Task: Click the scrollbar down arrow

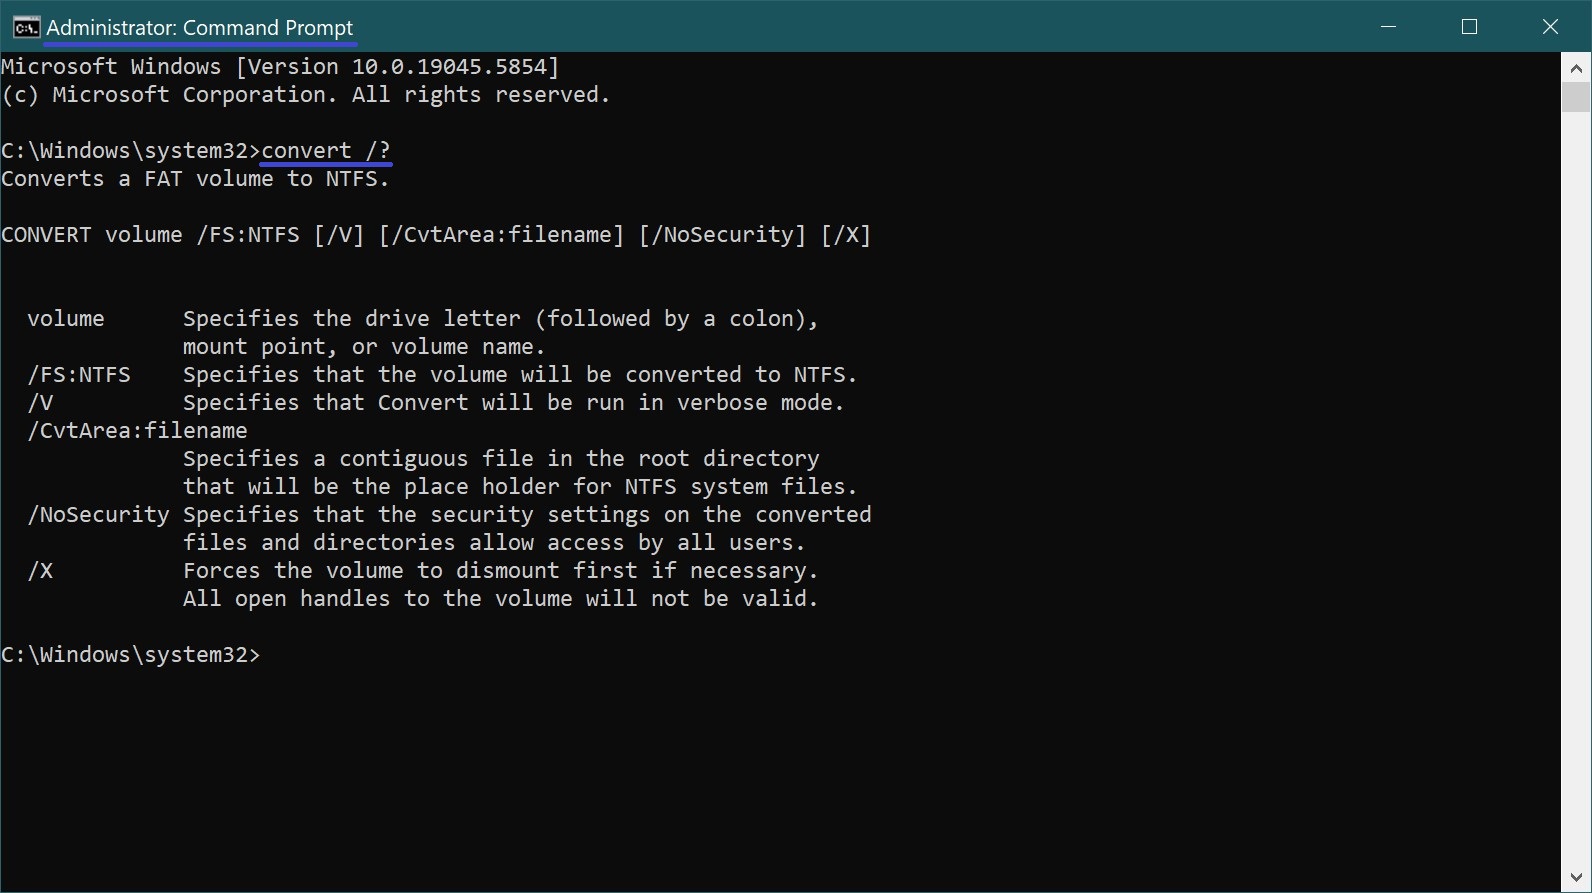Action: point(1576,878)
